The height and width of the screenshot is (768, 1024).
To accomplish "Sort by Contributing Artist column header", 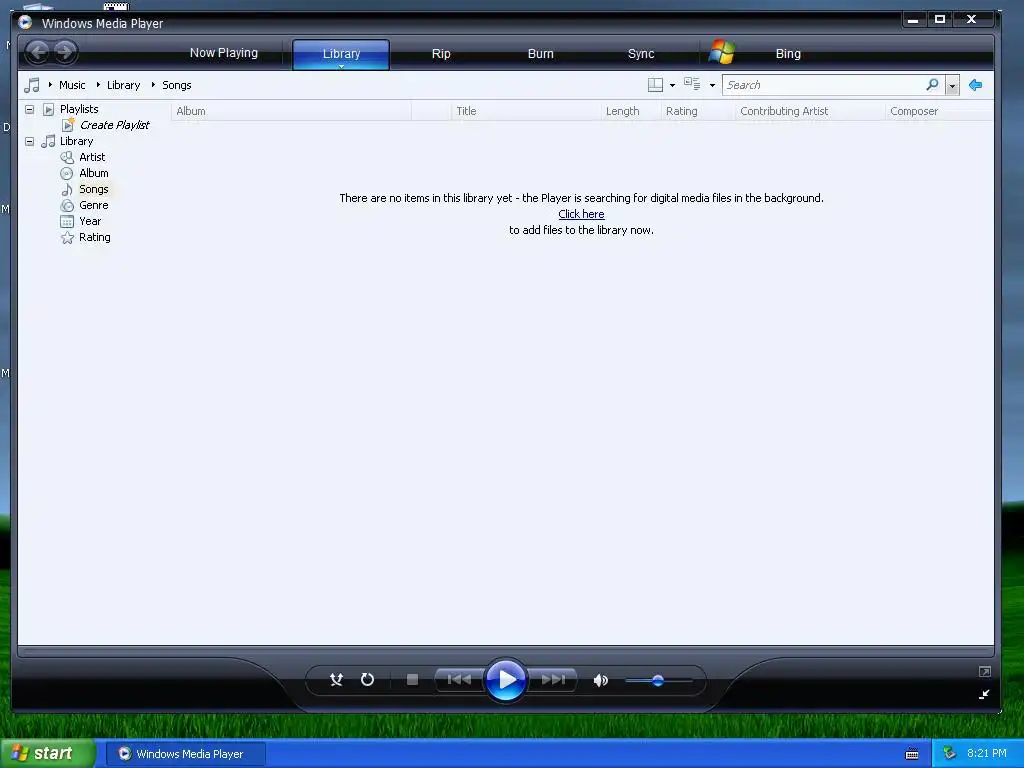I will click(810, 111).
